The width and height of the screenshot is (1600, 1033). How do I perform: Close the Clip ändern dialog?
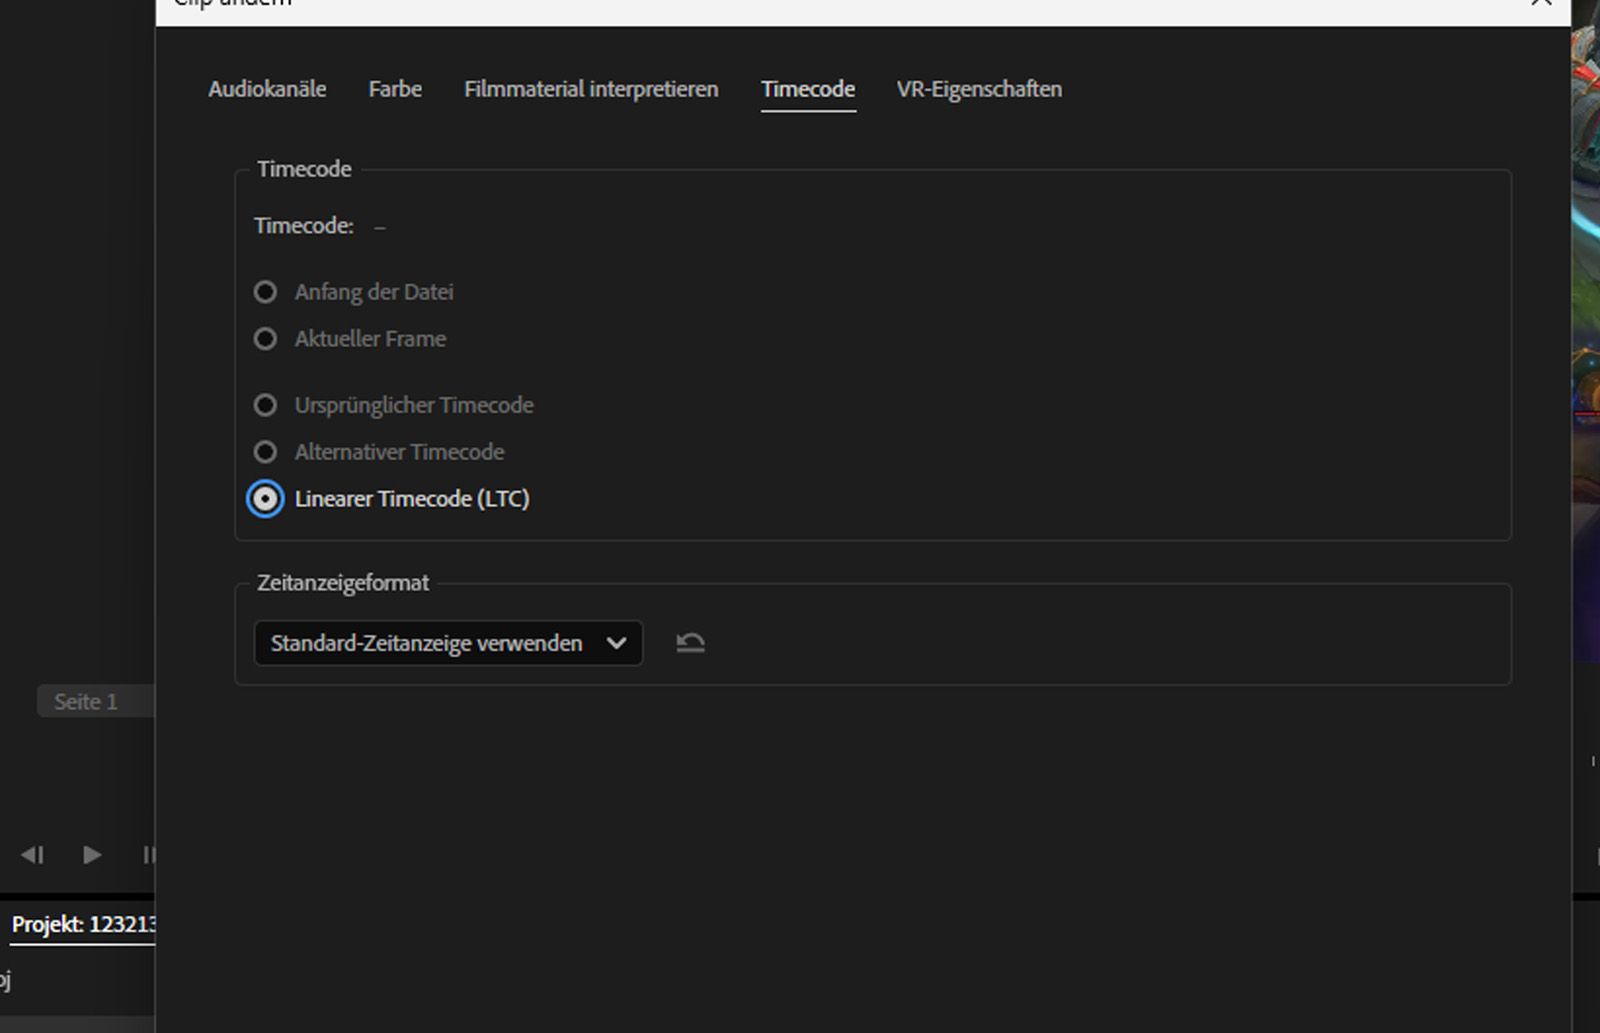pyautogui.click(x=1541, y=3)
